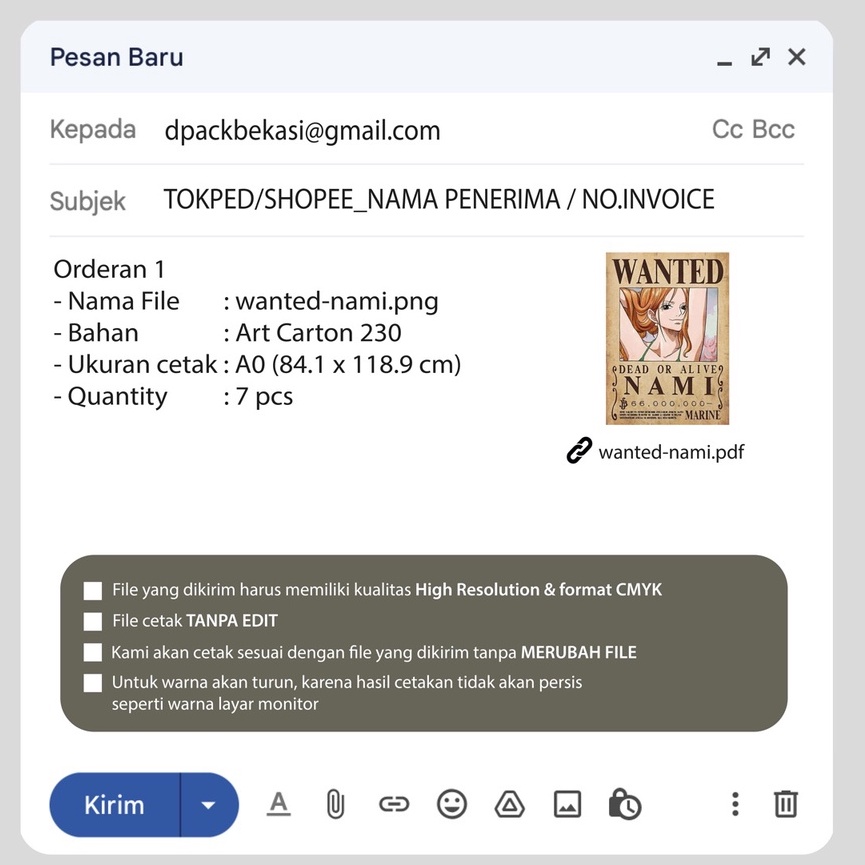This screenshot has width=865, height=865.
Task: Attach a file with the paperclip icon
Action: coord(335,804)
